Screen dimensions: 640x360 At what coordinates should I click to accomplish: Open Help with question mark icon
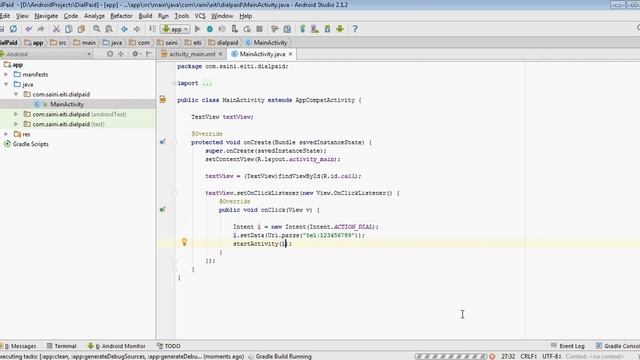coord(355,29)
